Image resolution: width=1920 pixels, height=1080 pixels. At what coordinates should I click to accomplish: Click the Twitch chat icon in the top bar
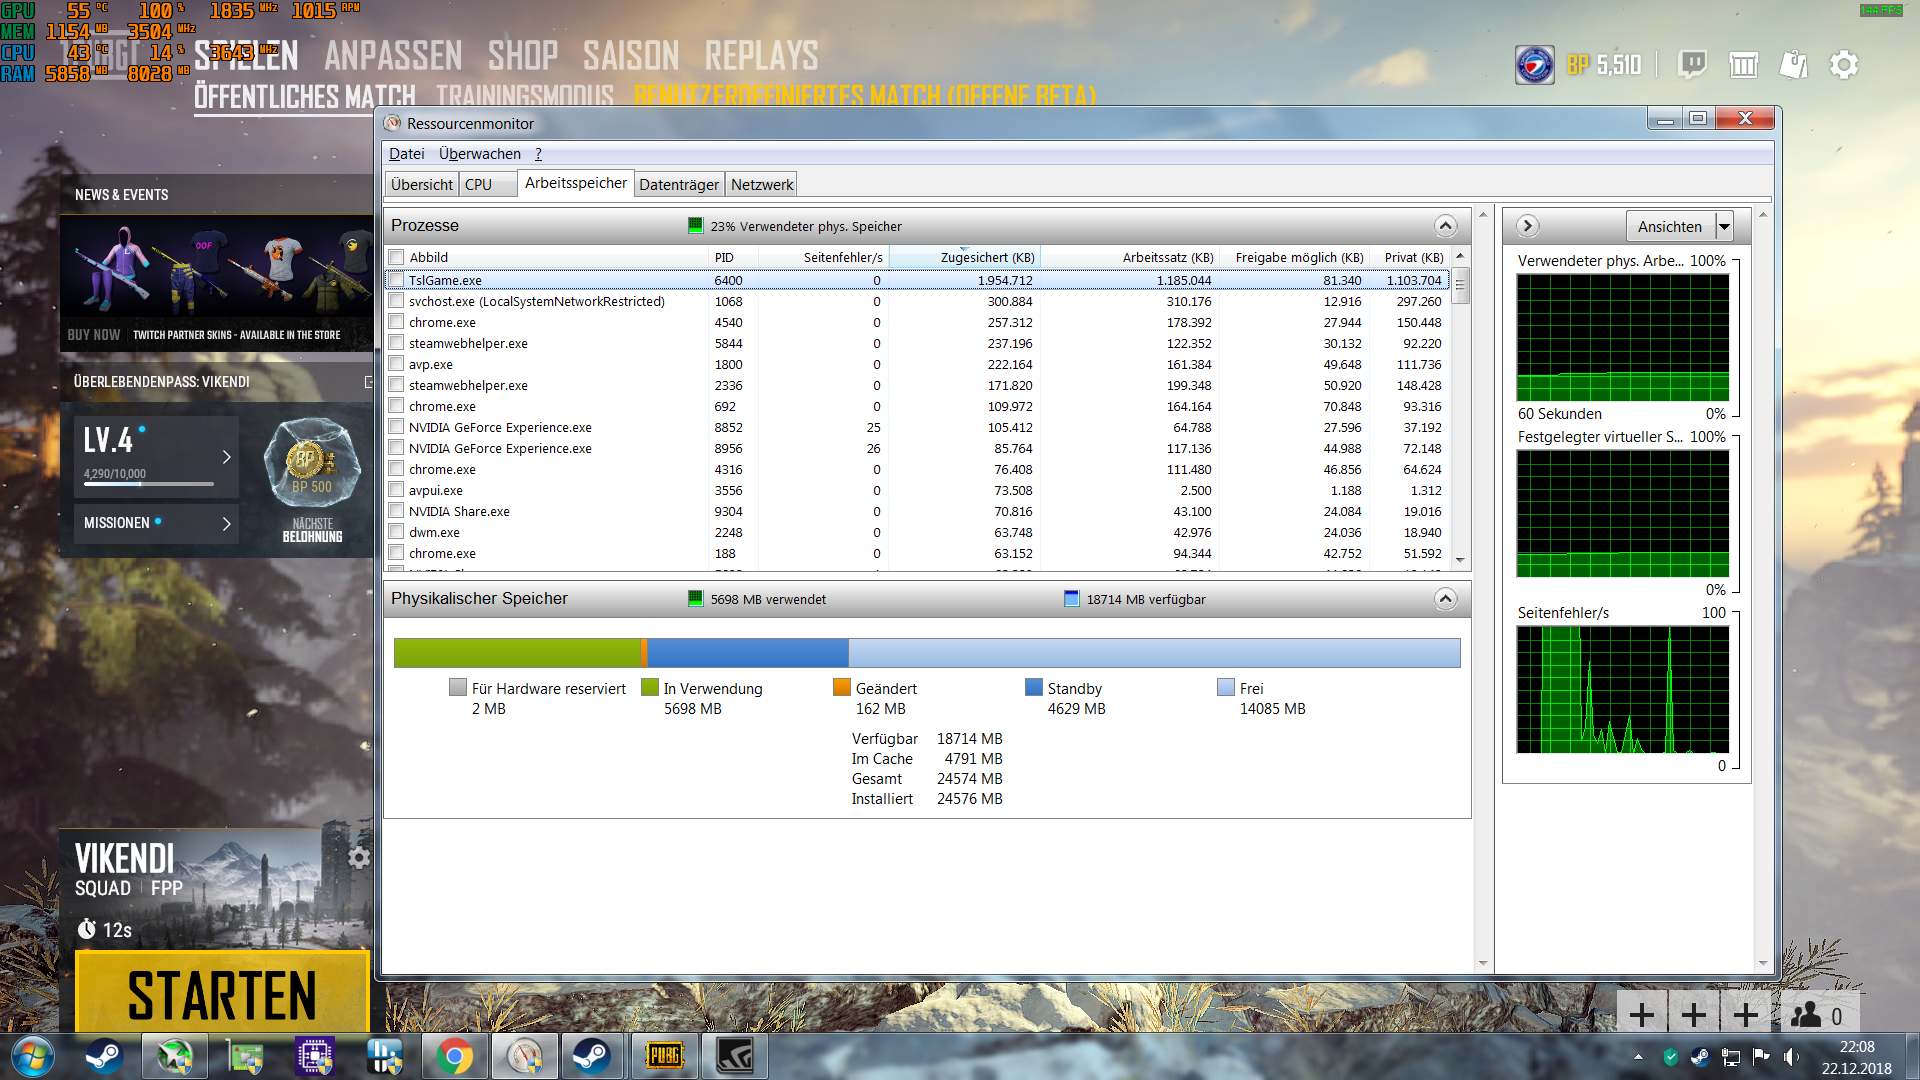(1692, 65)
